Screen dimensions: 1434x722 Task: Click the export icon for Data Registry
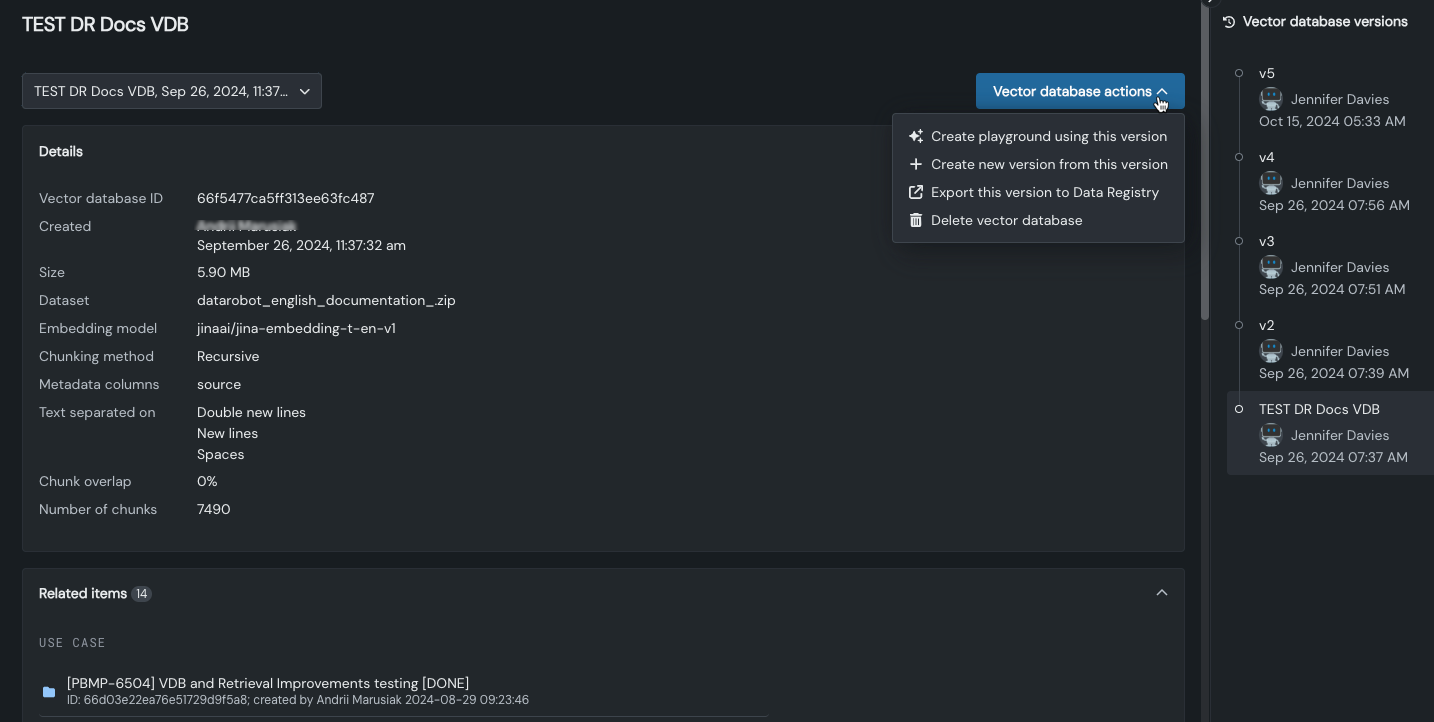tap(915, 192)
